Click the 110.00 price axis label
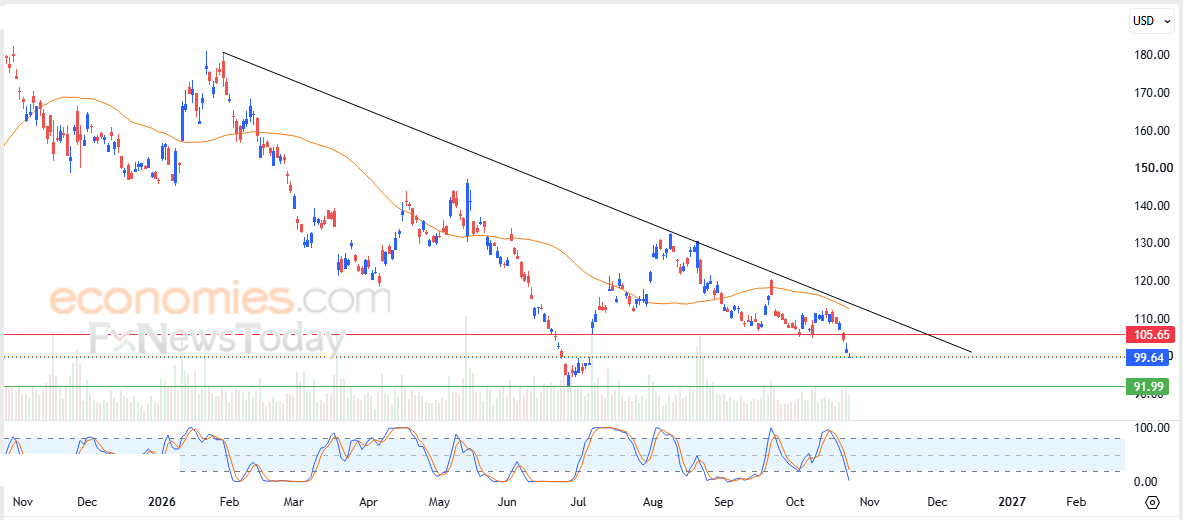 pyautogui.click(x=1152, y=318)
